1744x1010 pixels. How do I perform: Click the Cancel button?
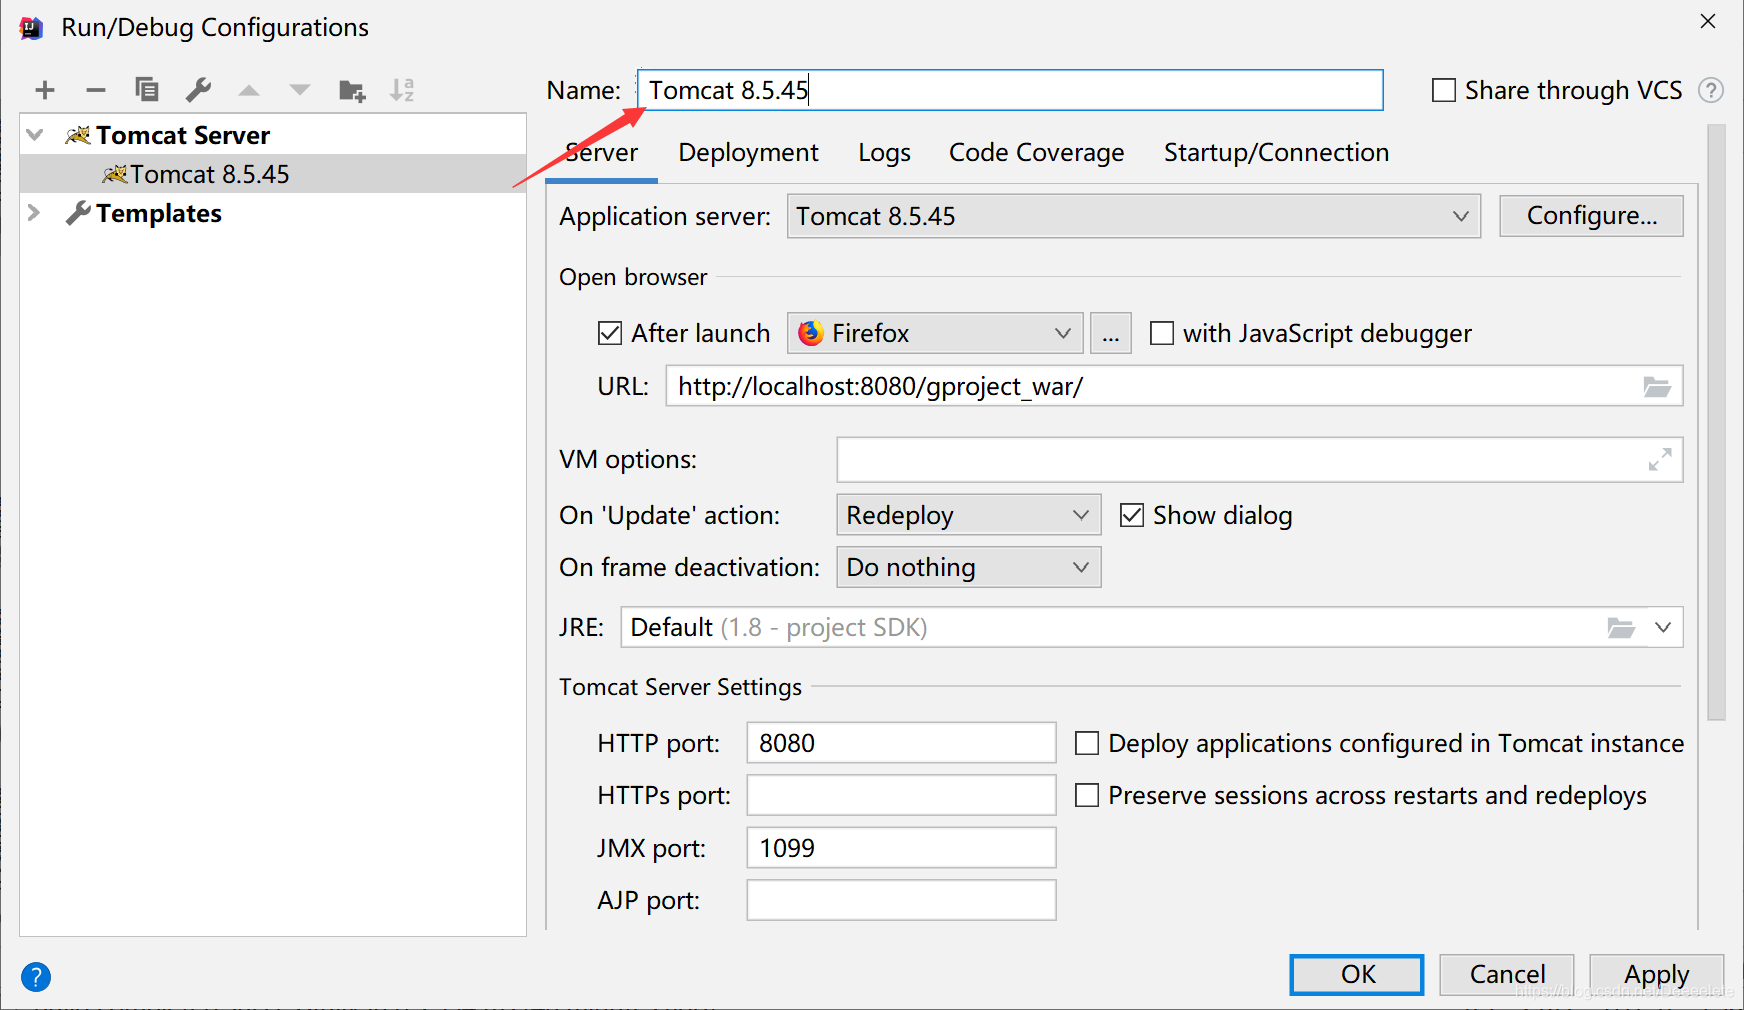[1507, 974]
